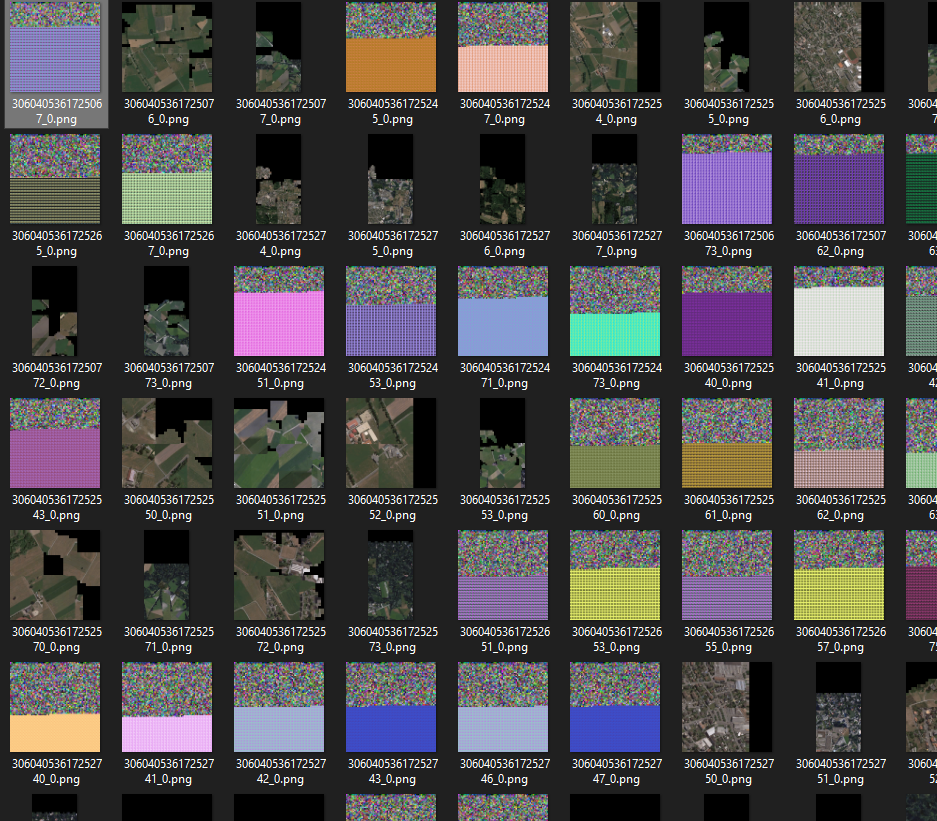Select lavender thumbnail 30604053617250673_0.png

point(727,179)
